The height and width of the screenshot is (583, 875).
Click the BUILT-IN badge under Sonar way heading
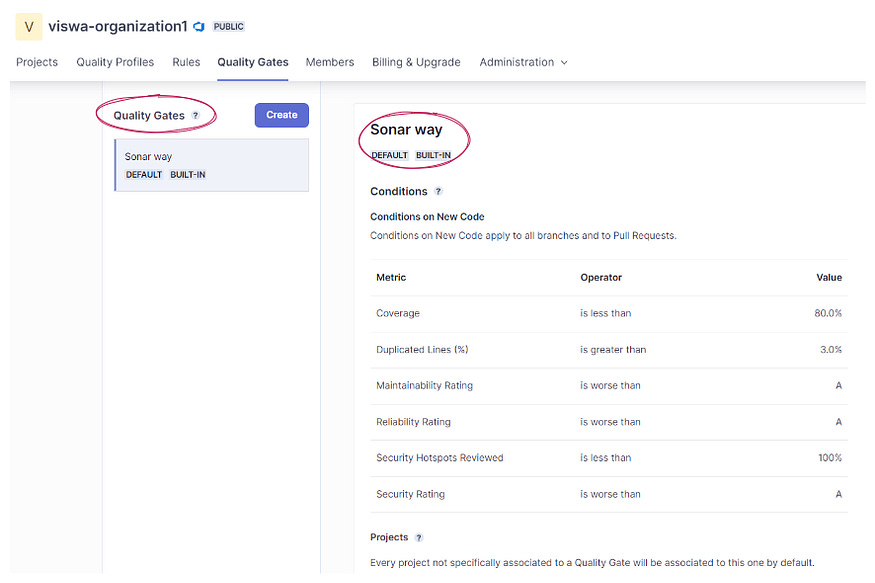tap(435, 155)
